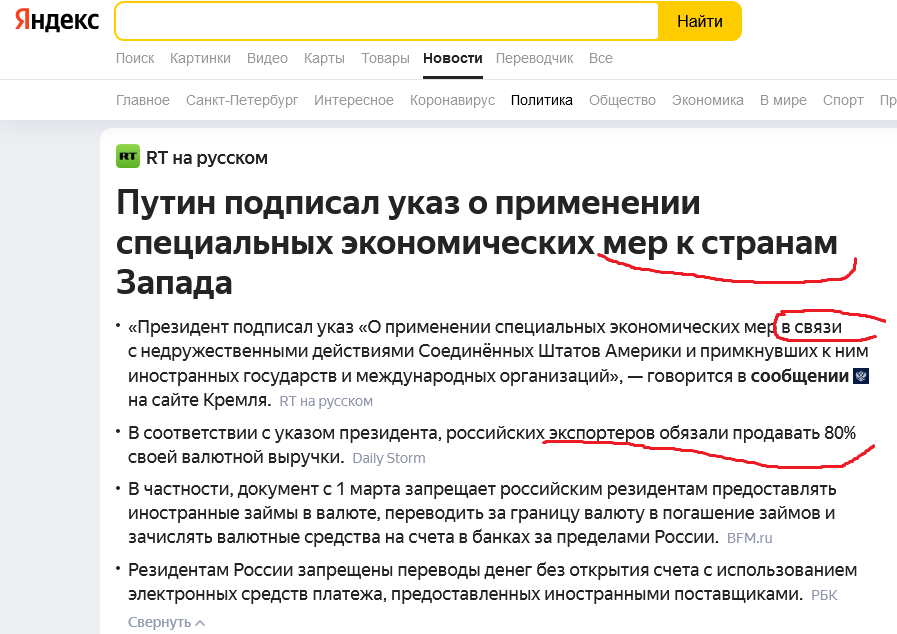Switch to the Экономика news category
Image resolution: width=897 pixels, height=634 pixels.
[707, 100]
